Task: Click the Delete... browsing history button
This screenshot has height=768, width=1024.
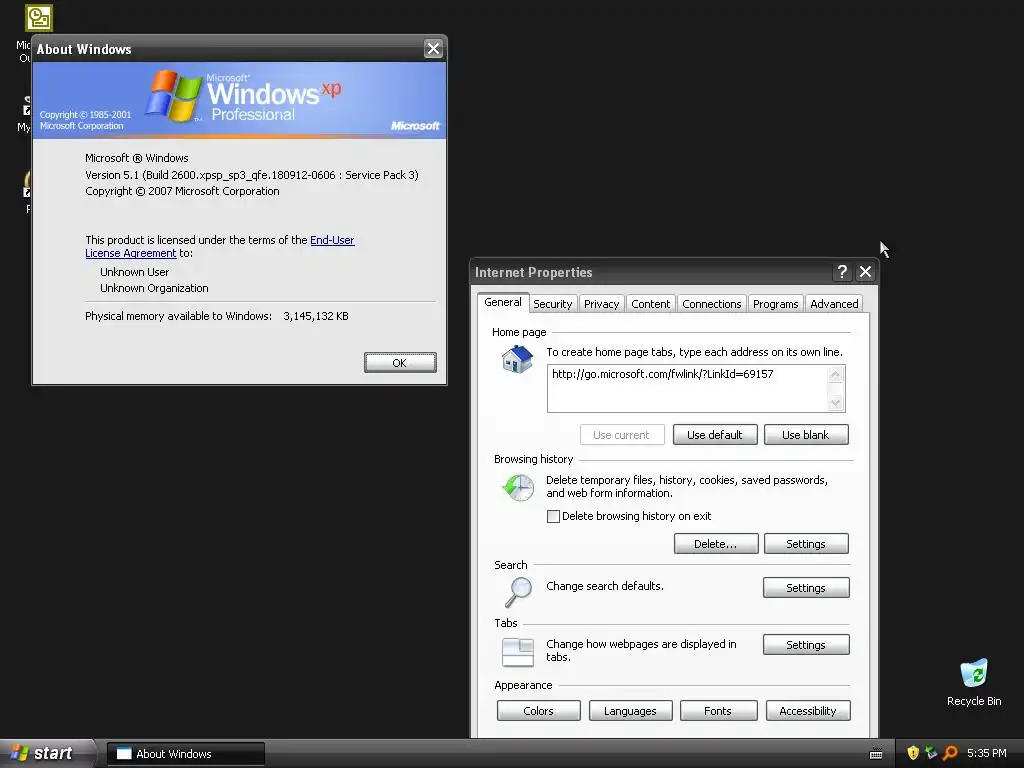Action: tap(716, 544)
